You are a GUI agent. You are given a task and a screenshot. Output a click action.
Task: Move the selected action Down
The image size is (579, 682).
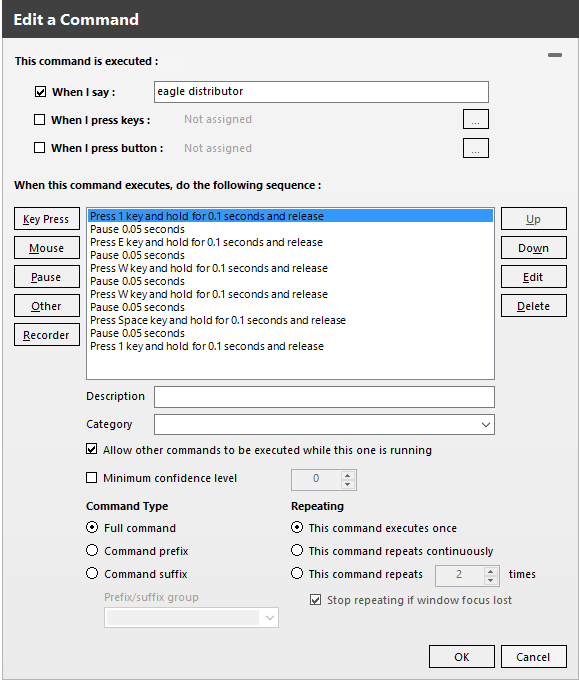[x=533, y=248]
